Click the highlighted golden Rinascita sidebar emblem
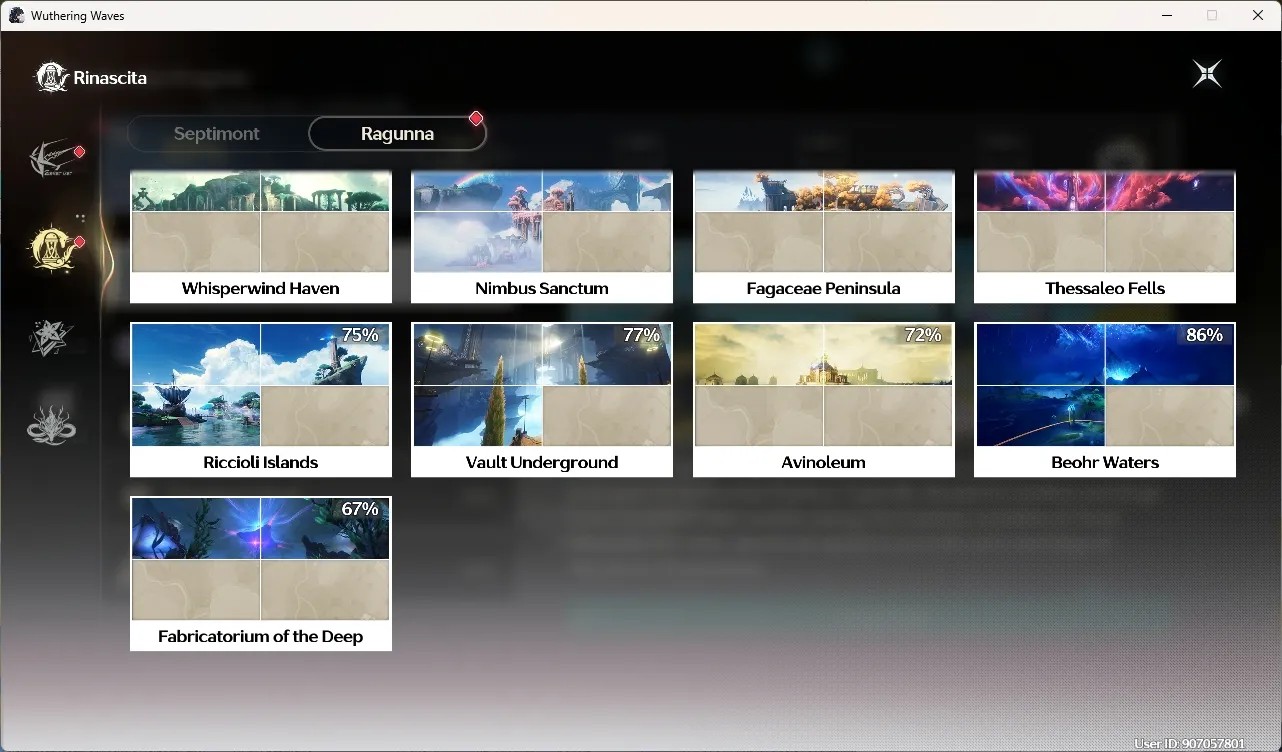 coord(52,247)
